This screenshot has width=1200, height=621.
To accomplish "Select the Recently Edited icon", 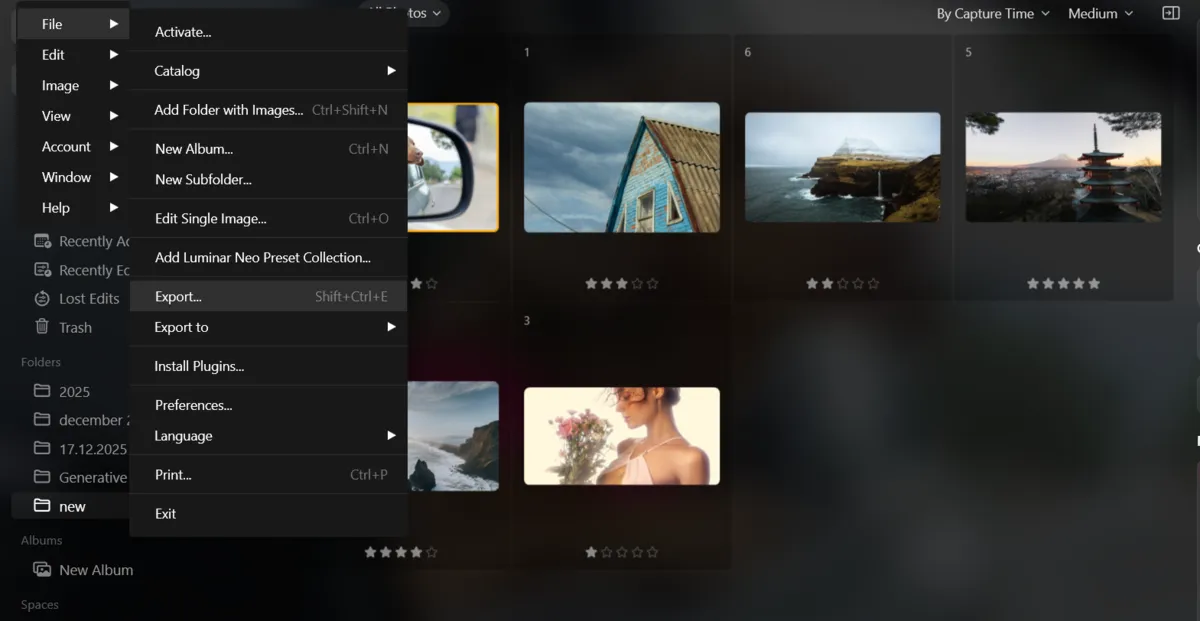I will pyautogui.click(x=44, y=269).
